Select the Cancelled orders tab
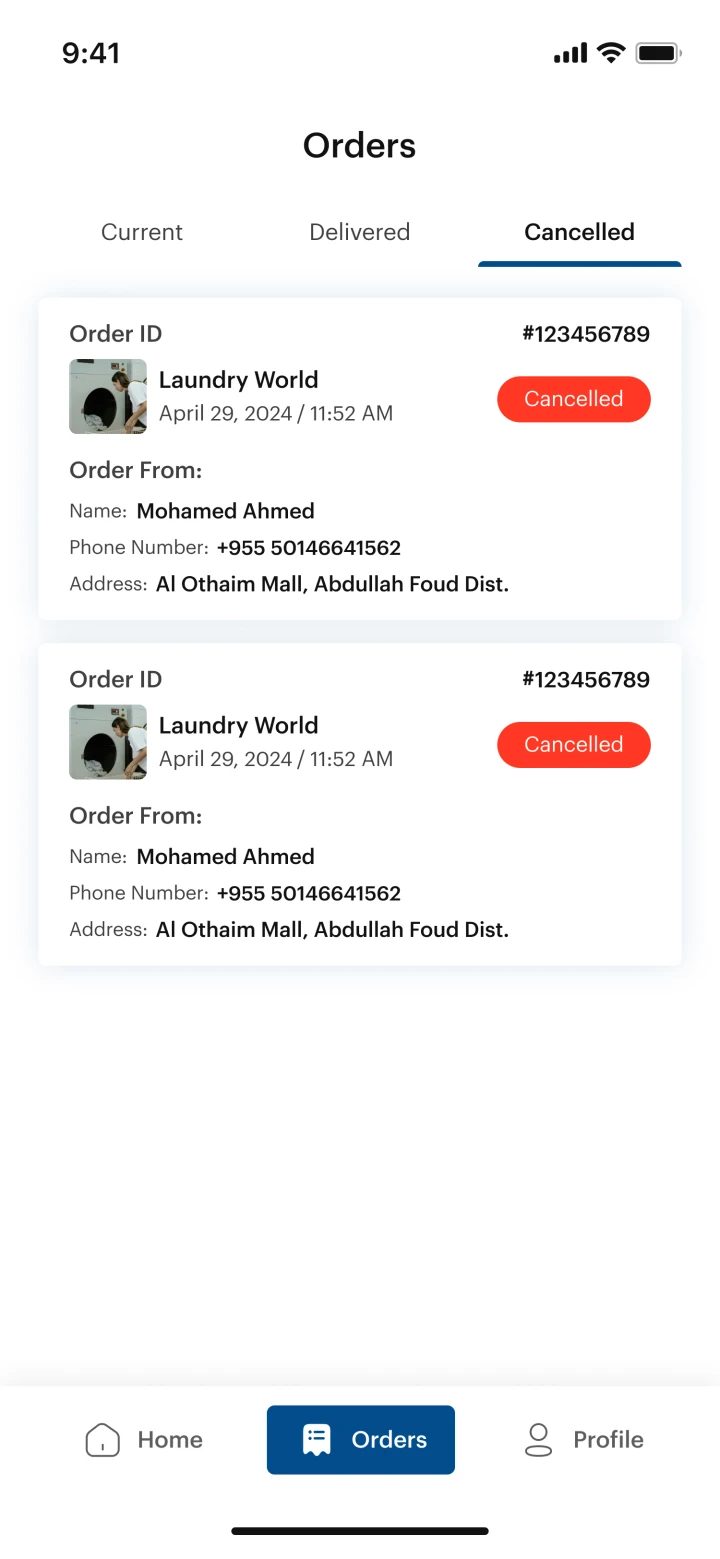Image resolution: width=720 pixels, height=1559 pixels. click(x=579, y=232)
